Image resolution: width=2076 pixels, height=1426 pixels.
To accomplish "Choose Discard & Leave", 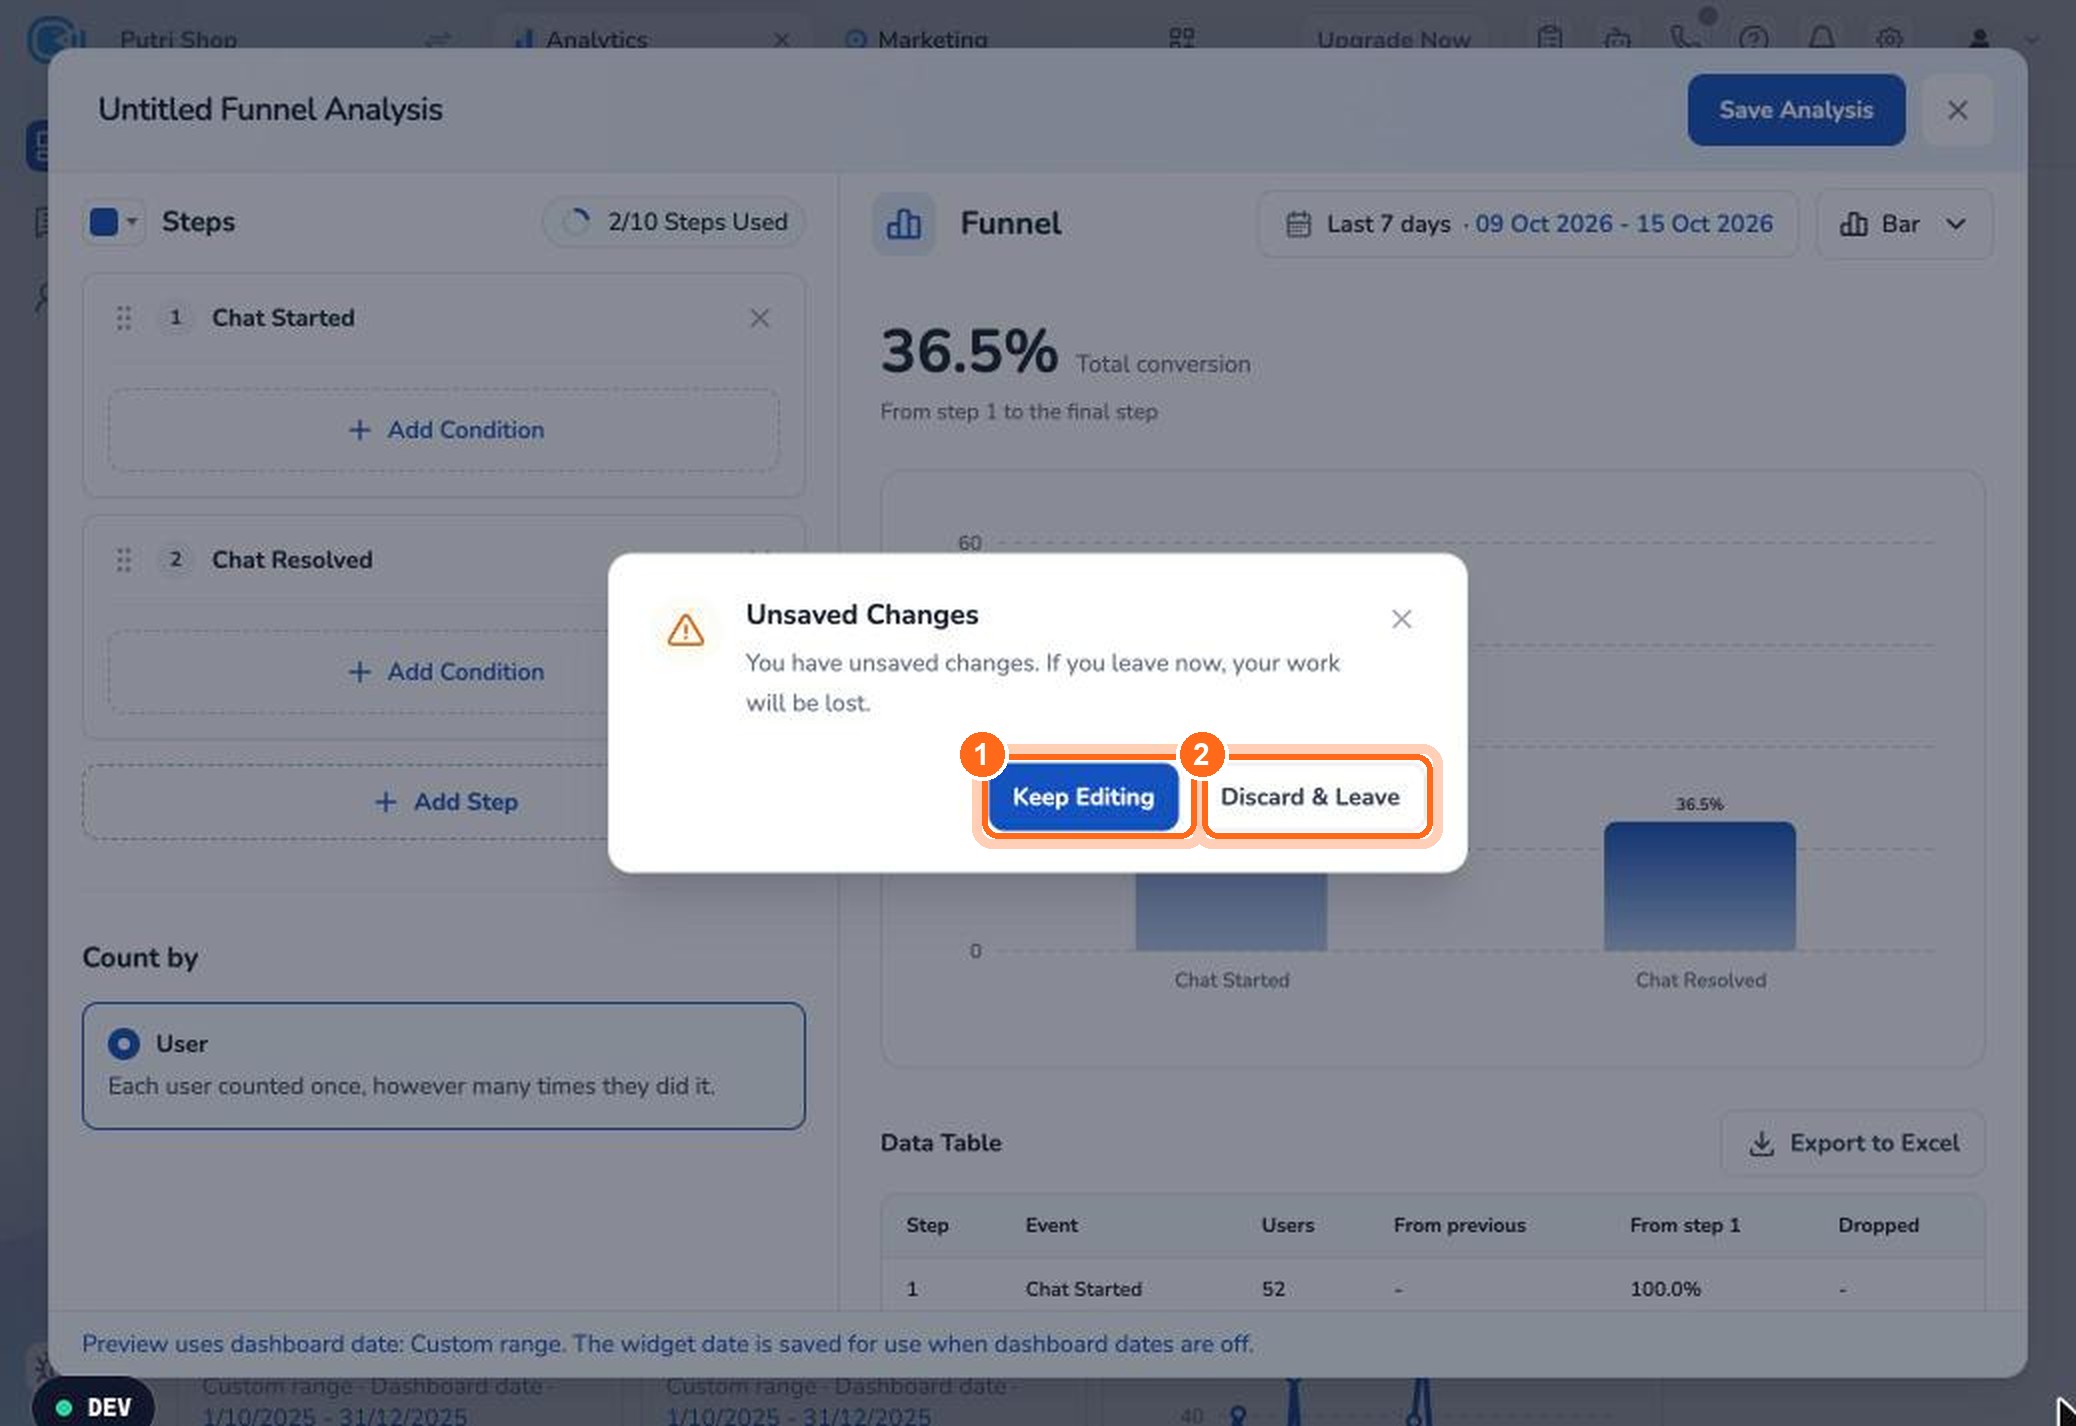I will click(1310, 797).
